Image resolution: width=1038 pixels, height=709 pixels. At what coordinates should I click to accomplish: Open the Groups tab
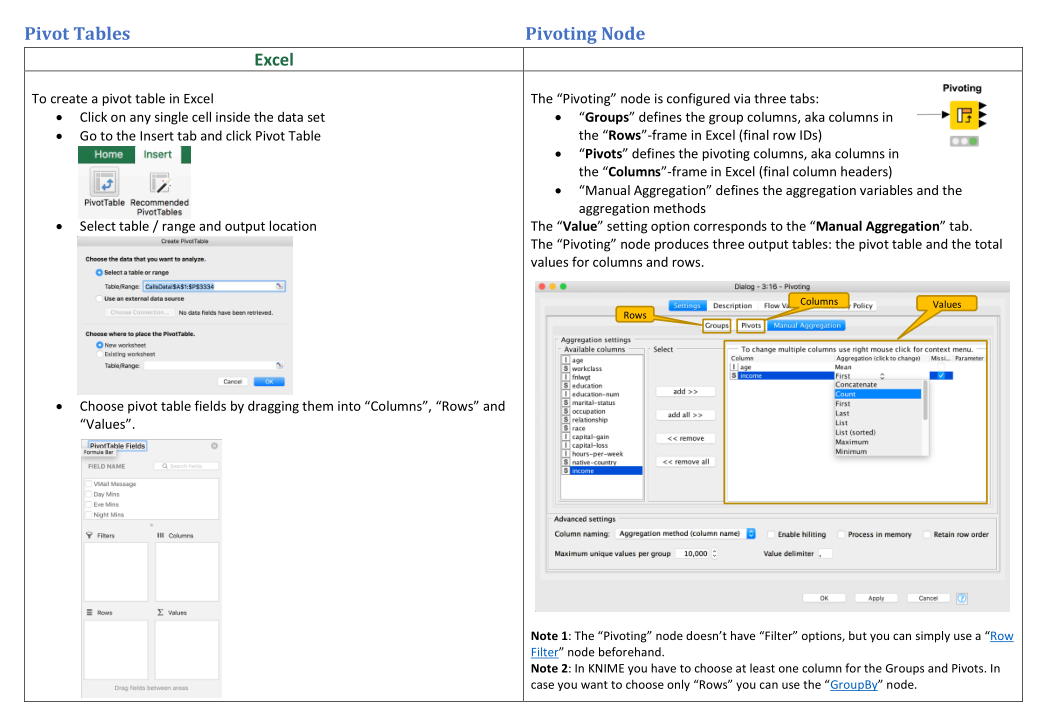coord(716,325)
